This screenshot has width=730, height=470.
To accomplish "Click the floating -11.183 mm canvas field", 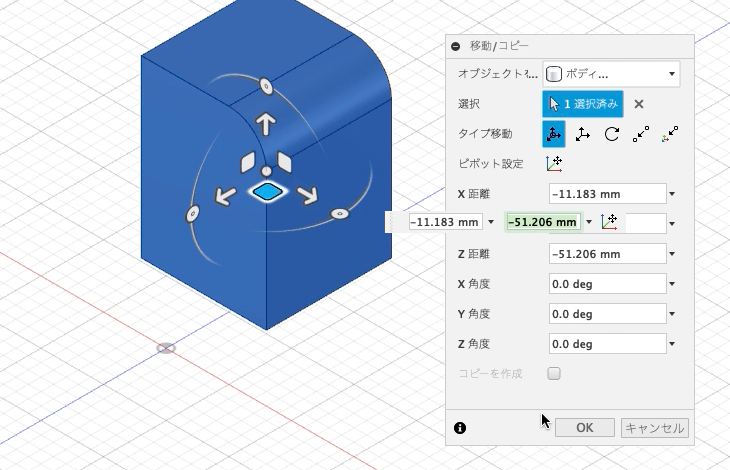I will point(446,222).
